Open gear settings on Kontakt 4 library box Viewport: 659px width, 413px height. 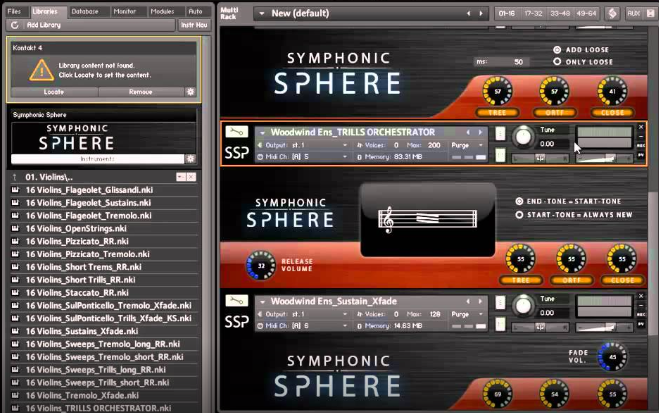coord(190,92)
